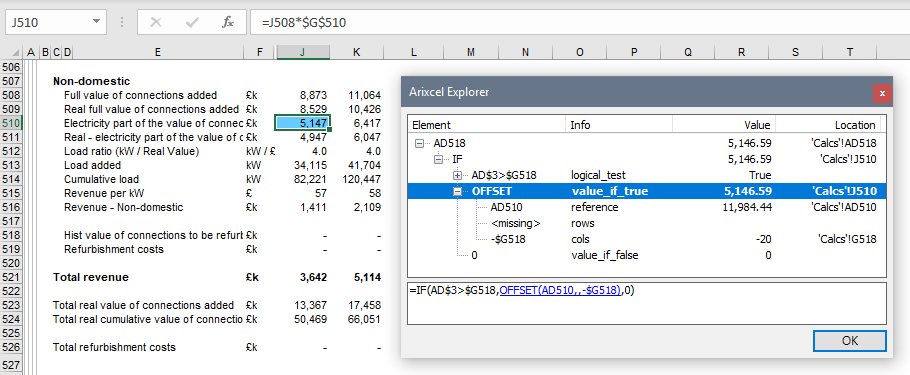910x375 pixels.
Task: Click Total refurbishment costs label
Action: 114,348
